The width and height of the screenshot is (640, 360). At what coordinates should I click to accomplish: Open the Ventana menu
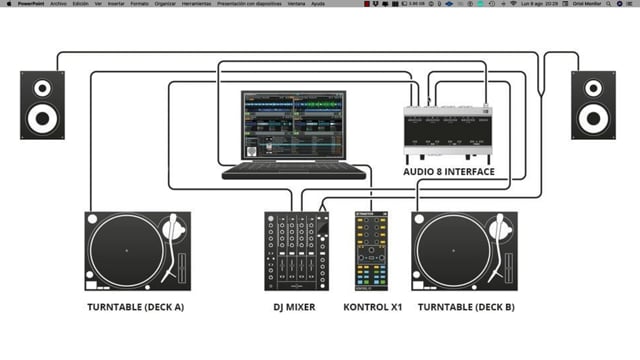pos(296,4)
